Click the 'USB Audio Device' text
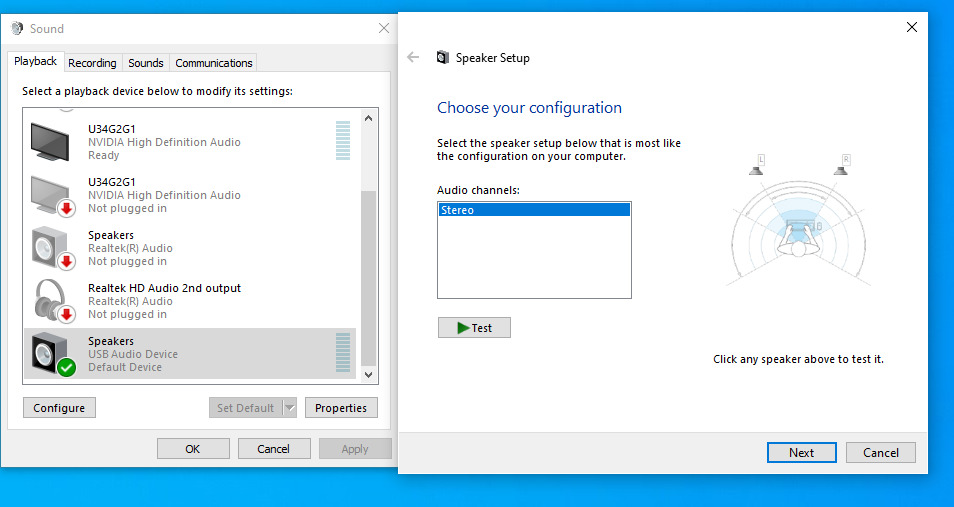This screenshot has width=954, height=507. 133,354
